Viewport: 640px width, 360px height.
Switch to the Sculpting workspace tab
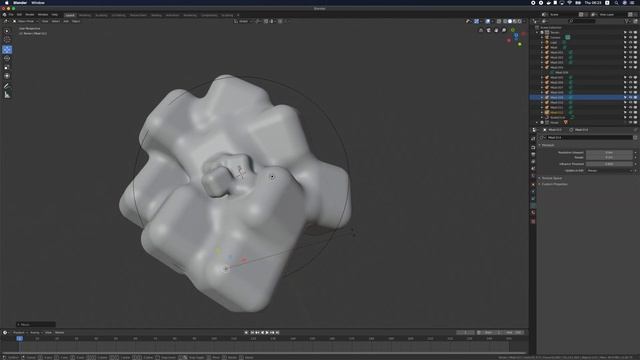[x=101, y=15]
